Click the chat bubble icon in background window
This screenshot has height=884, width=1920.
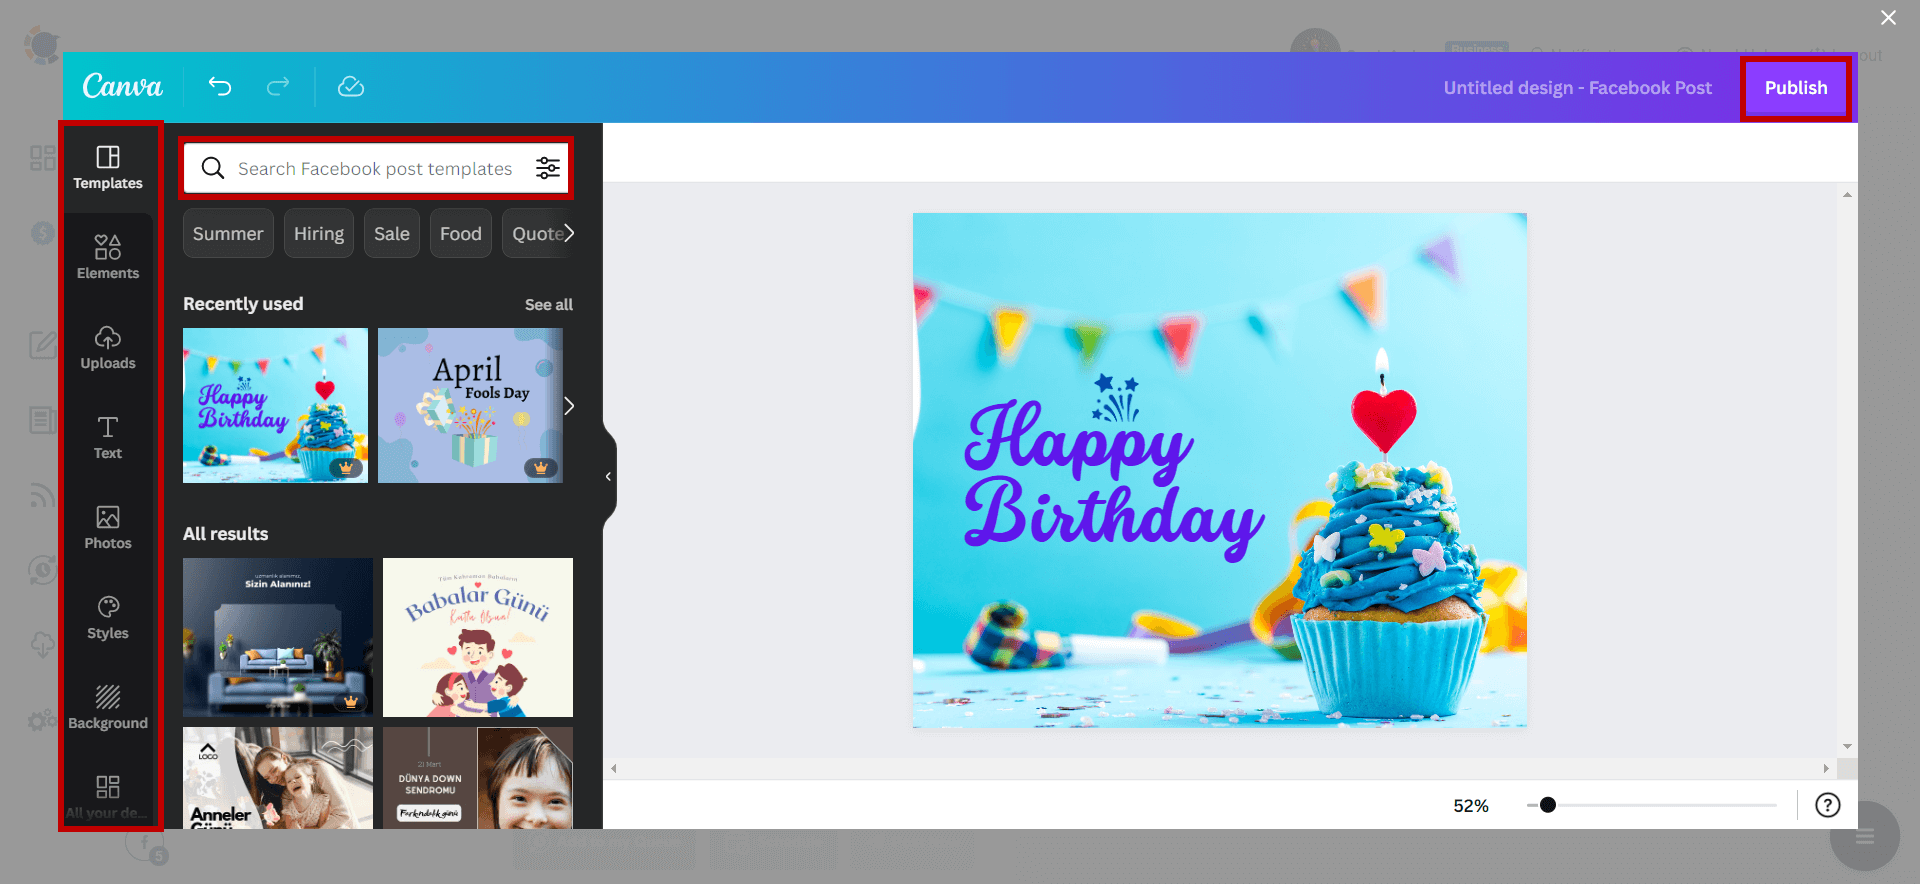(1865, 837)
